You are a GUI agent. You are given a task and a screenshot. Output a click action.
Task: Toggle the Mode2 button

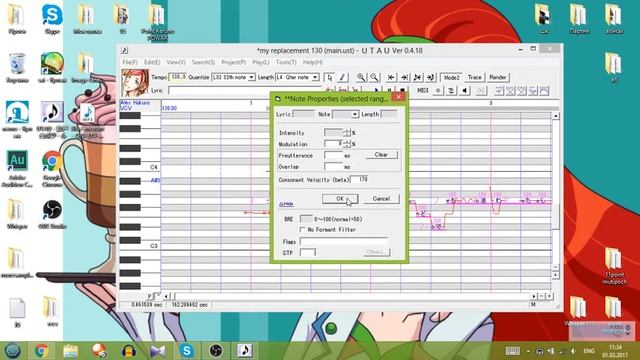pos(451,77)
